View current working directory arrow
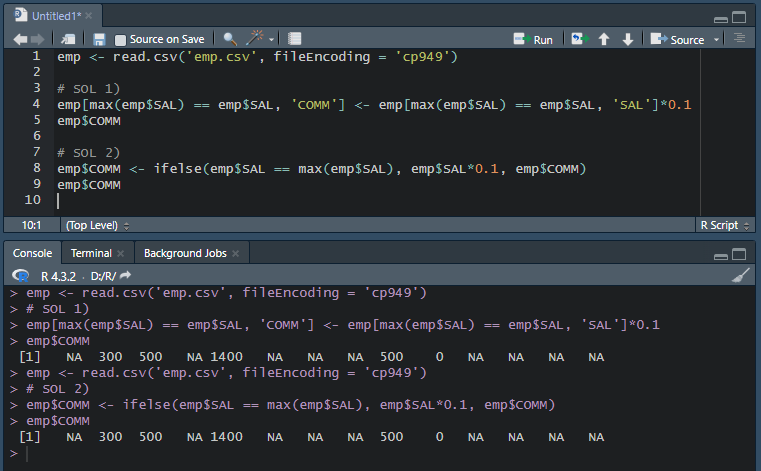Image resolution: width=761 pixels, height=471 pixels. point(125,275)
